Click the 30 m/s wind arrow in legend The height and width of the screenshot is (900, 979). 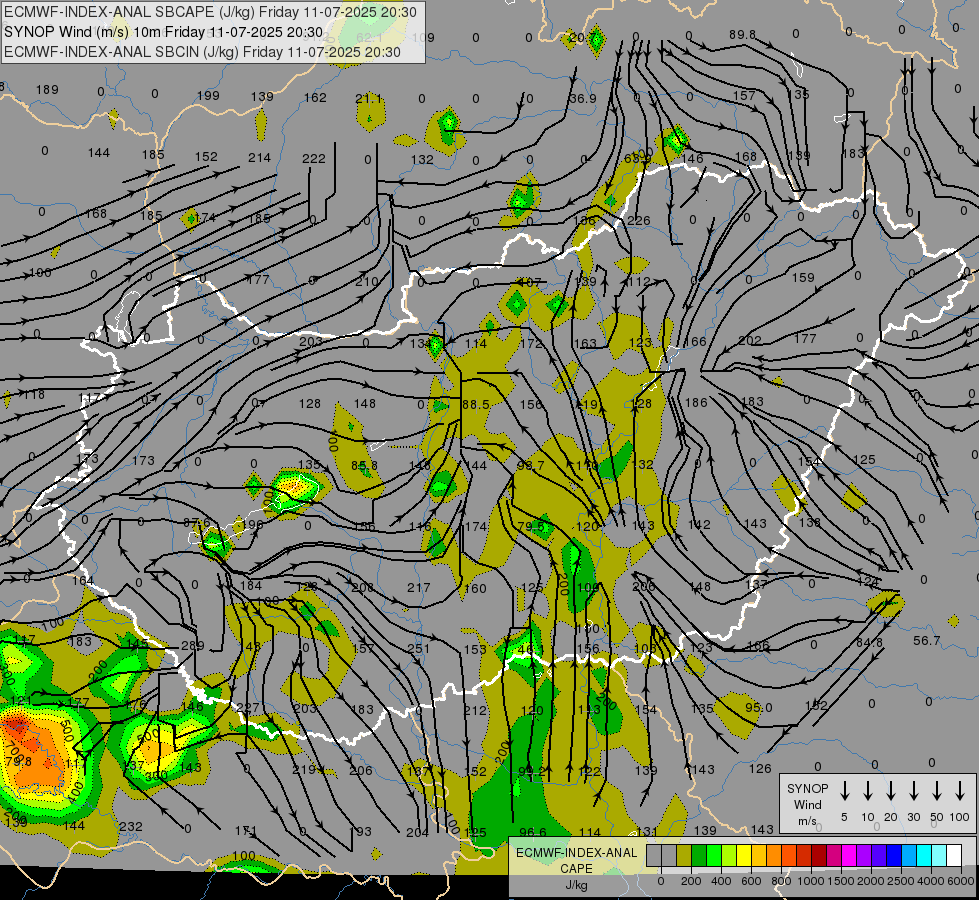(913, 791)
